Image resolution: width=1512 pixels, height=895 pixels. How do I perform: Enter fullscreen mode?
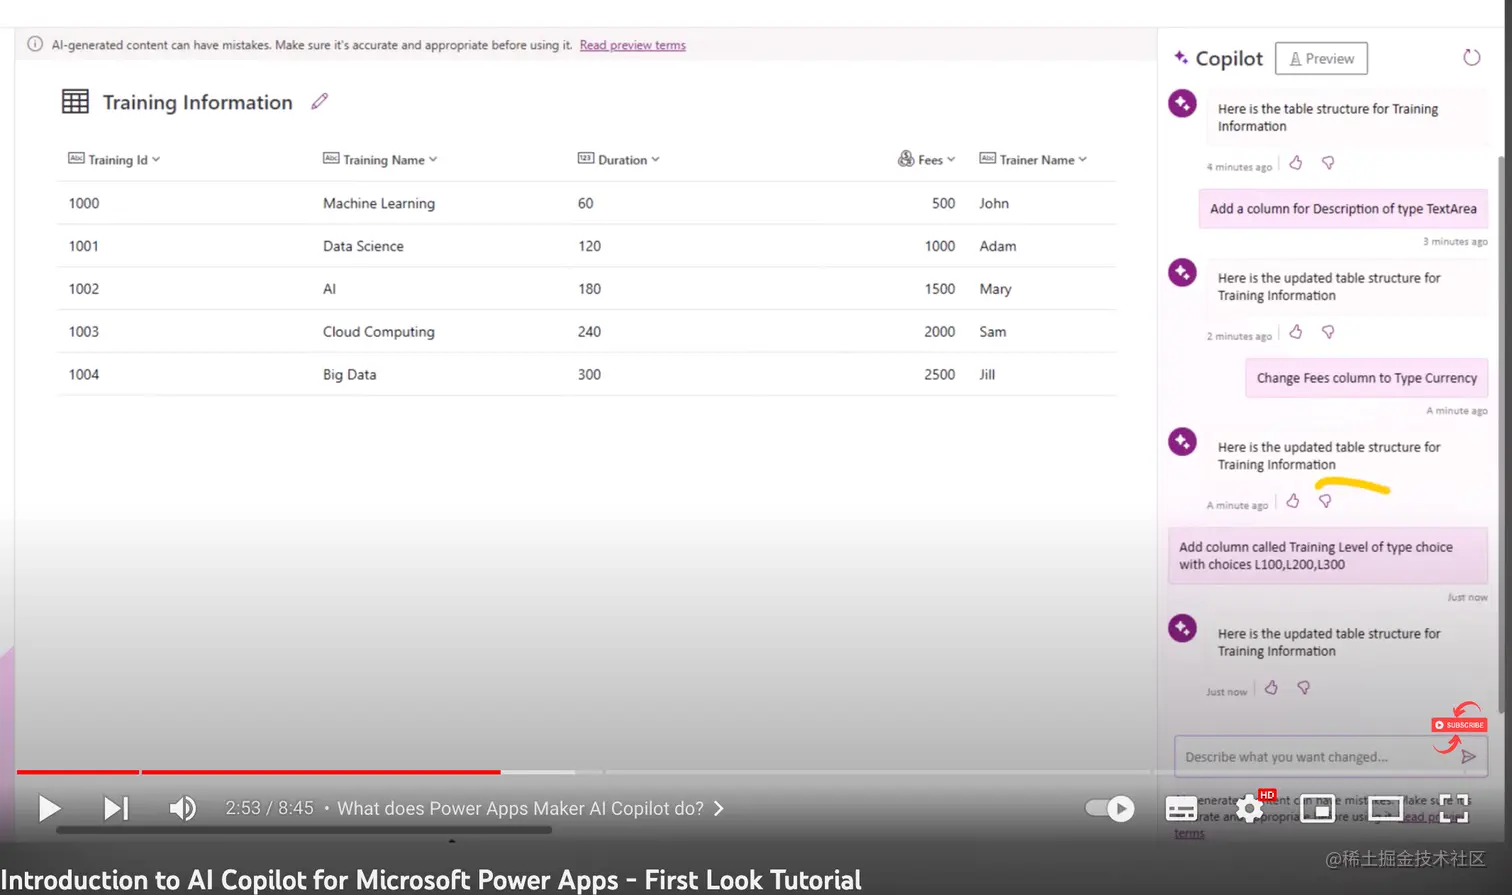pyautogui.click(x=1453, y=808)
